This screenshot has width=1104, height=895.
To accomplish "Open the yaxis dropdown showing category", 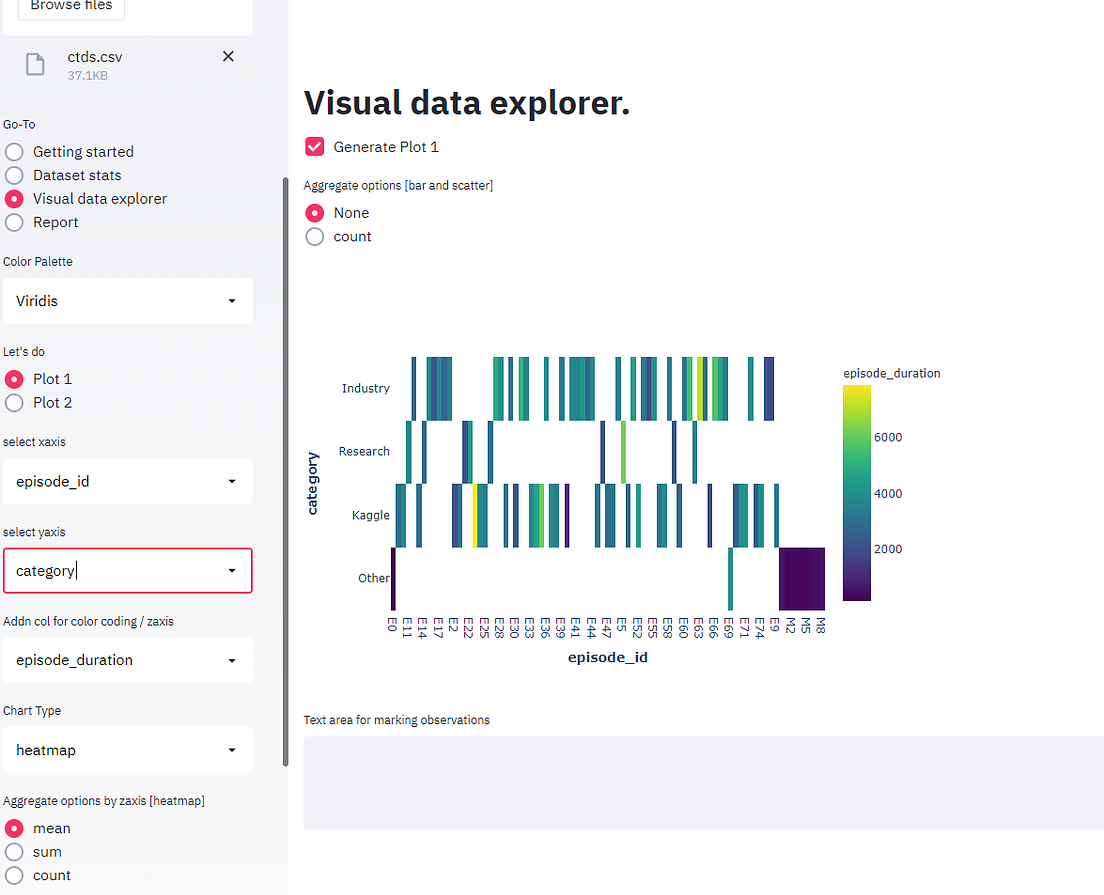I will (127, 570).
